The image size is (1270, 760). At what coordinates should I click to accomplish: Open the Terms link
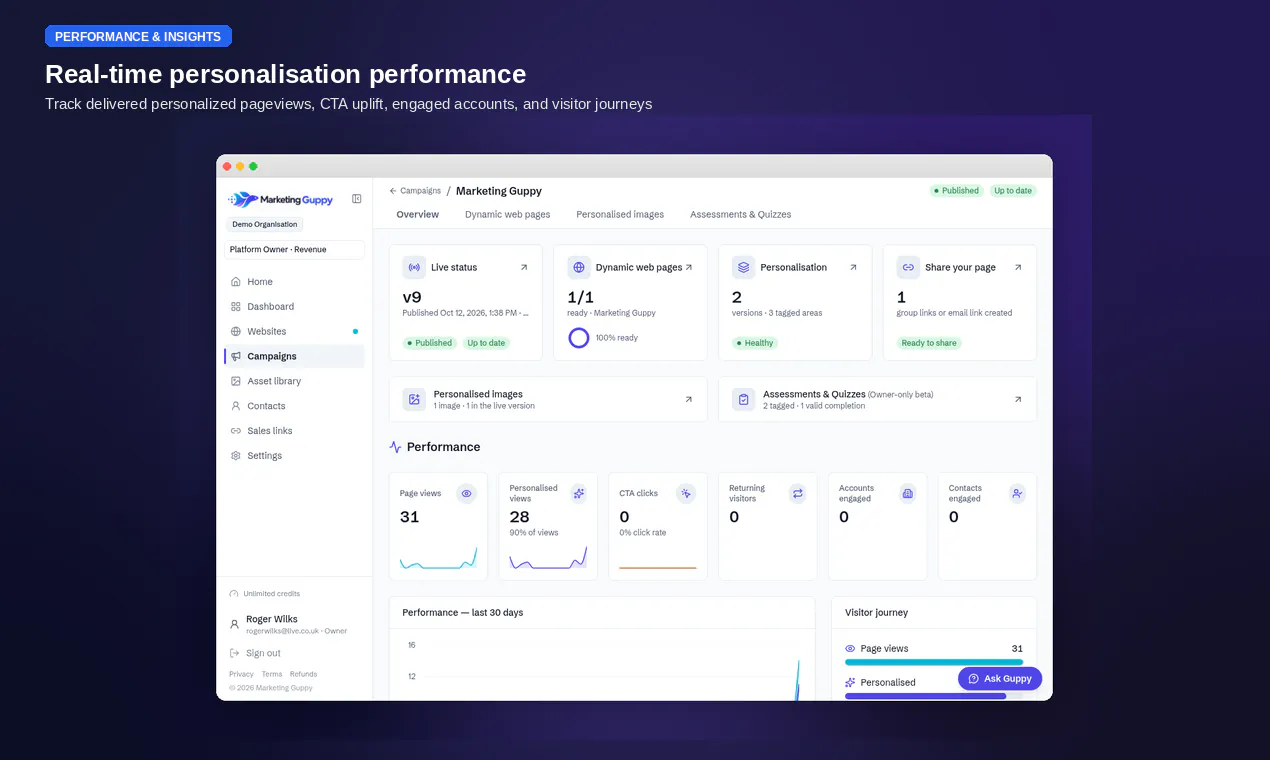(x=272, y=674)
